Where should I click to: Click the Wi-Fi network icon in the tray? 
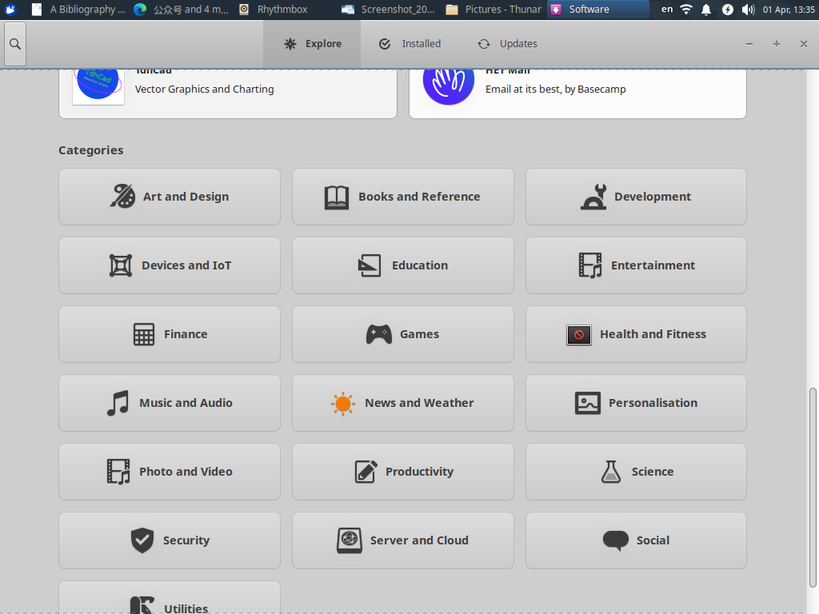tap(686, 9)
